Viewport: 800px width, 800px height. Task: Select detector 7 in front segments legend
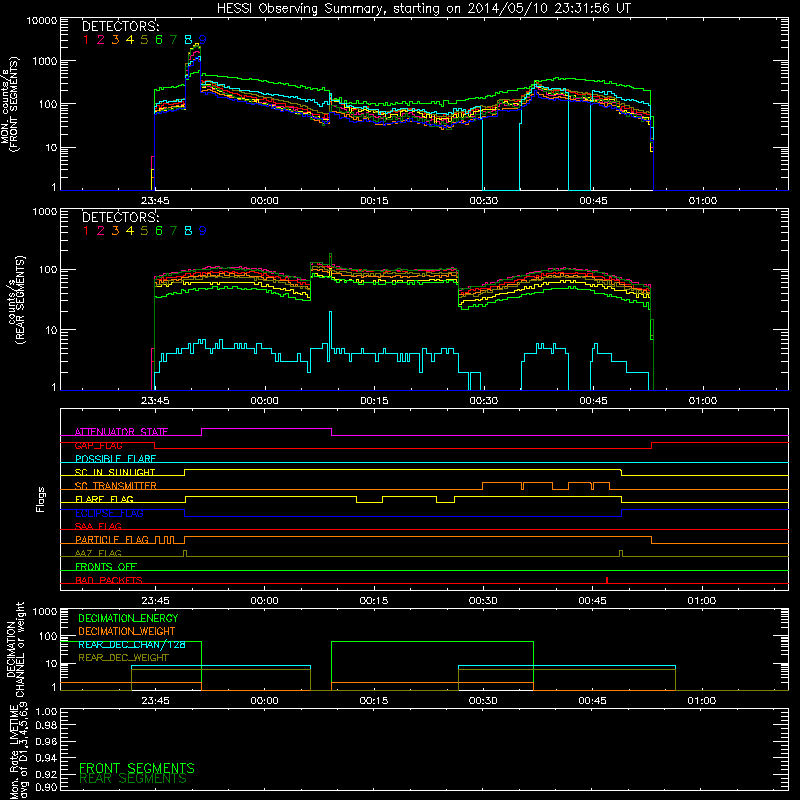click(x=173, y=40)
